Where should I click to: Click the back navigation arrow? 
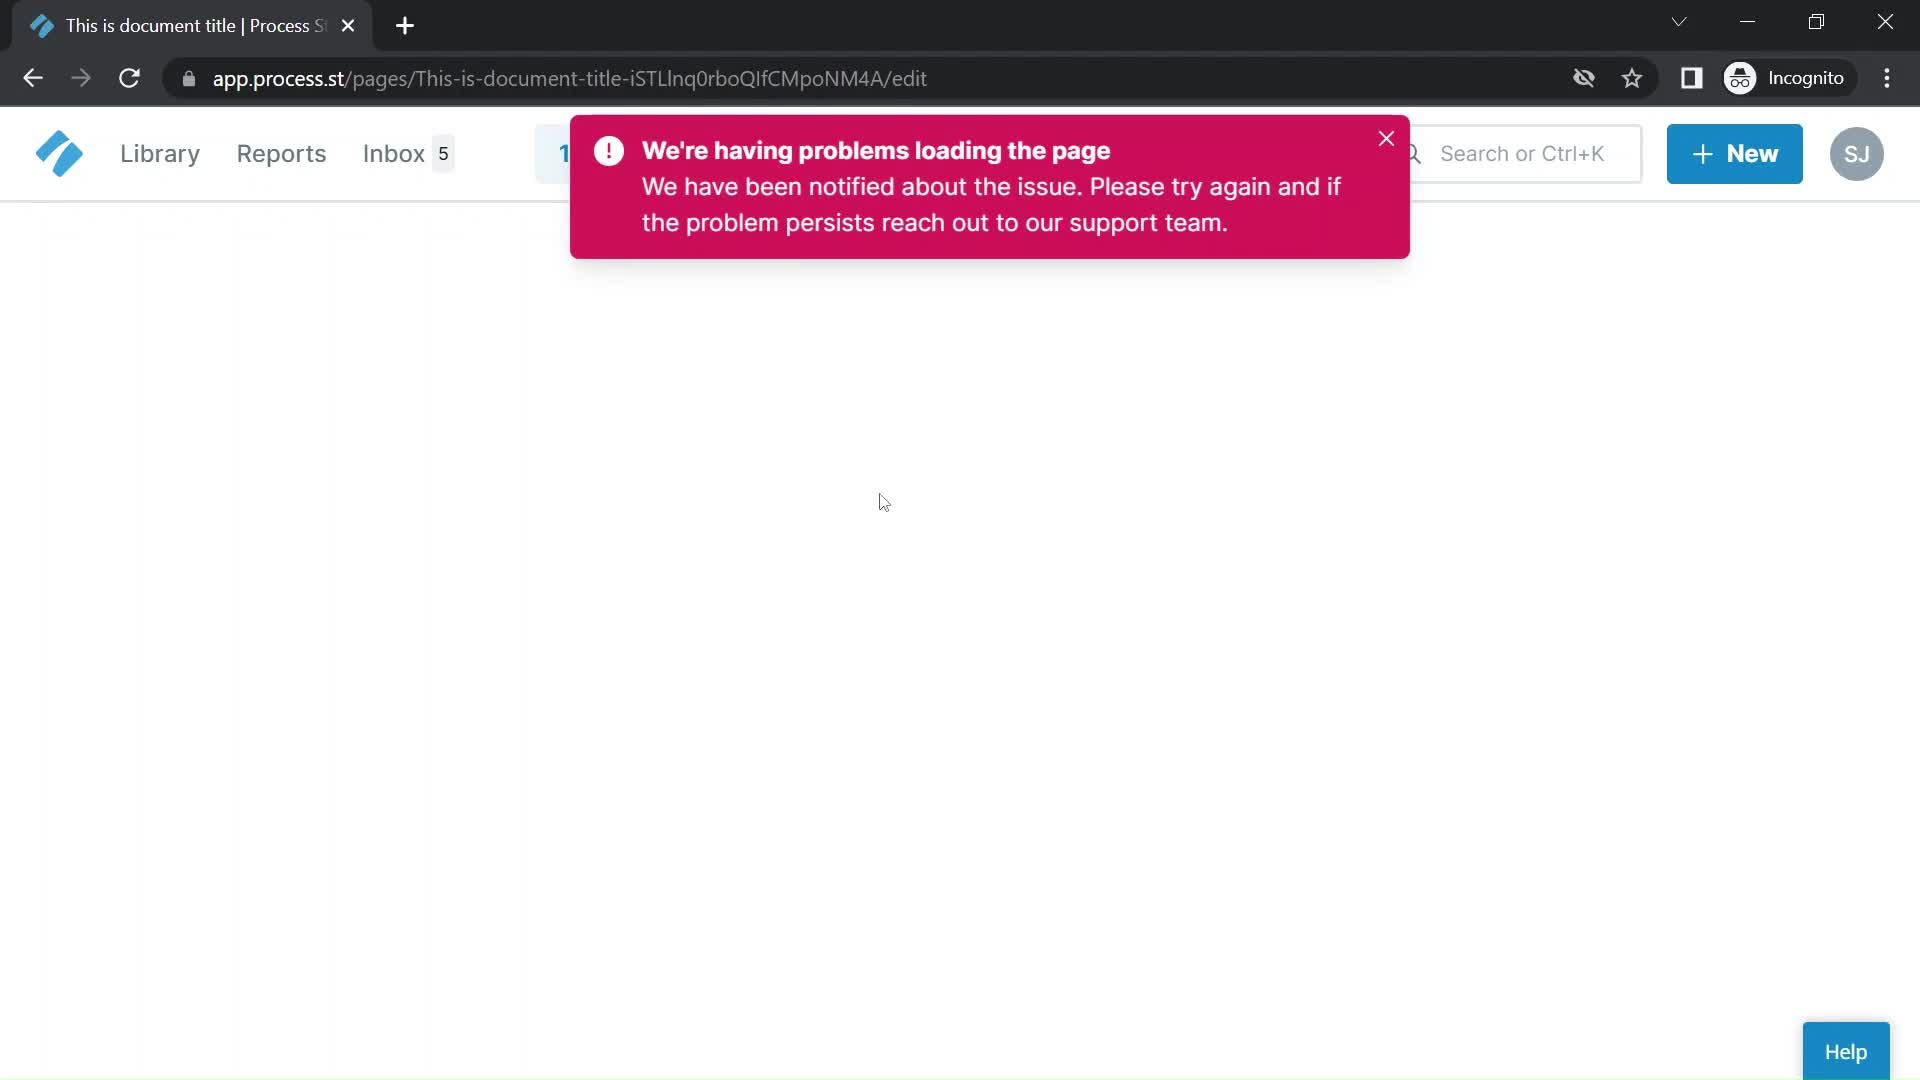[33, 78]
